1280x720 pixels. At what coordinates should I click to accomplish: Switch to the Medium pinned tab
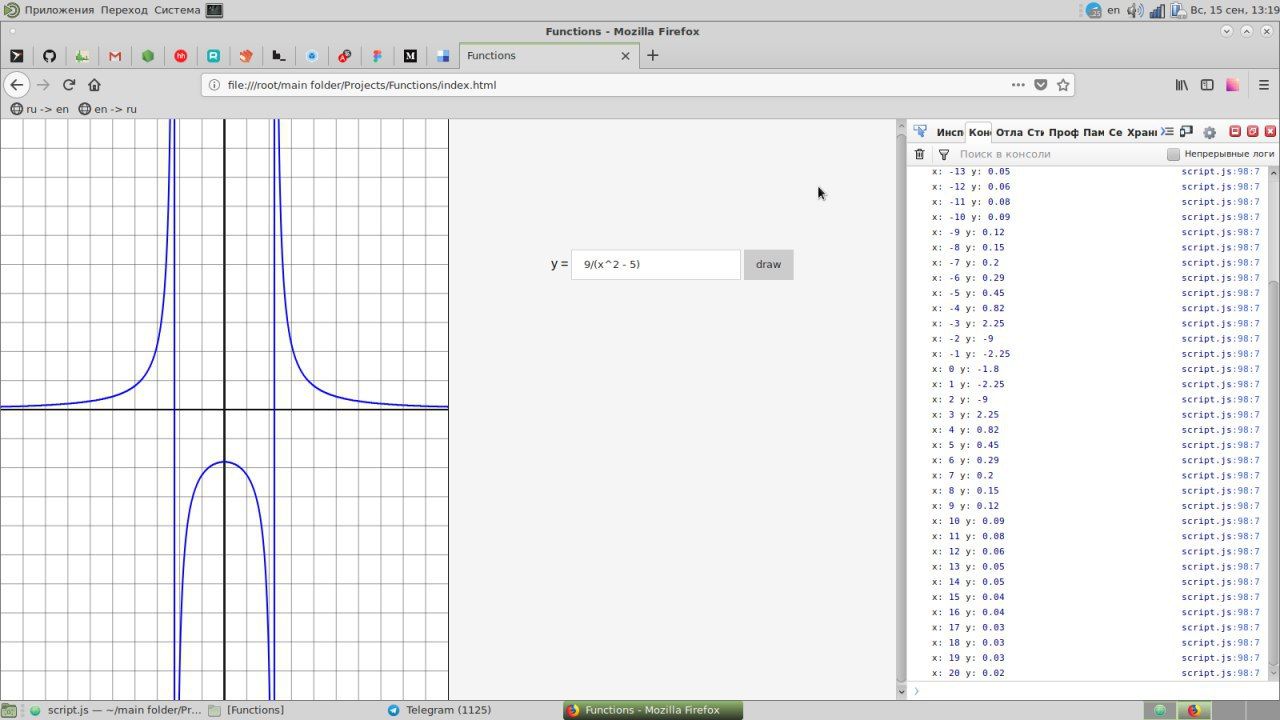click(x=410, y=56)
